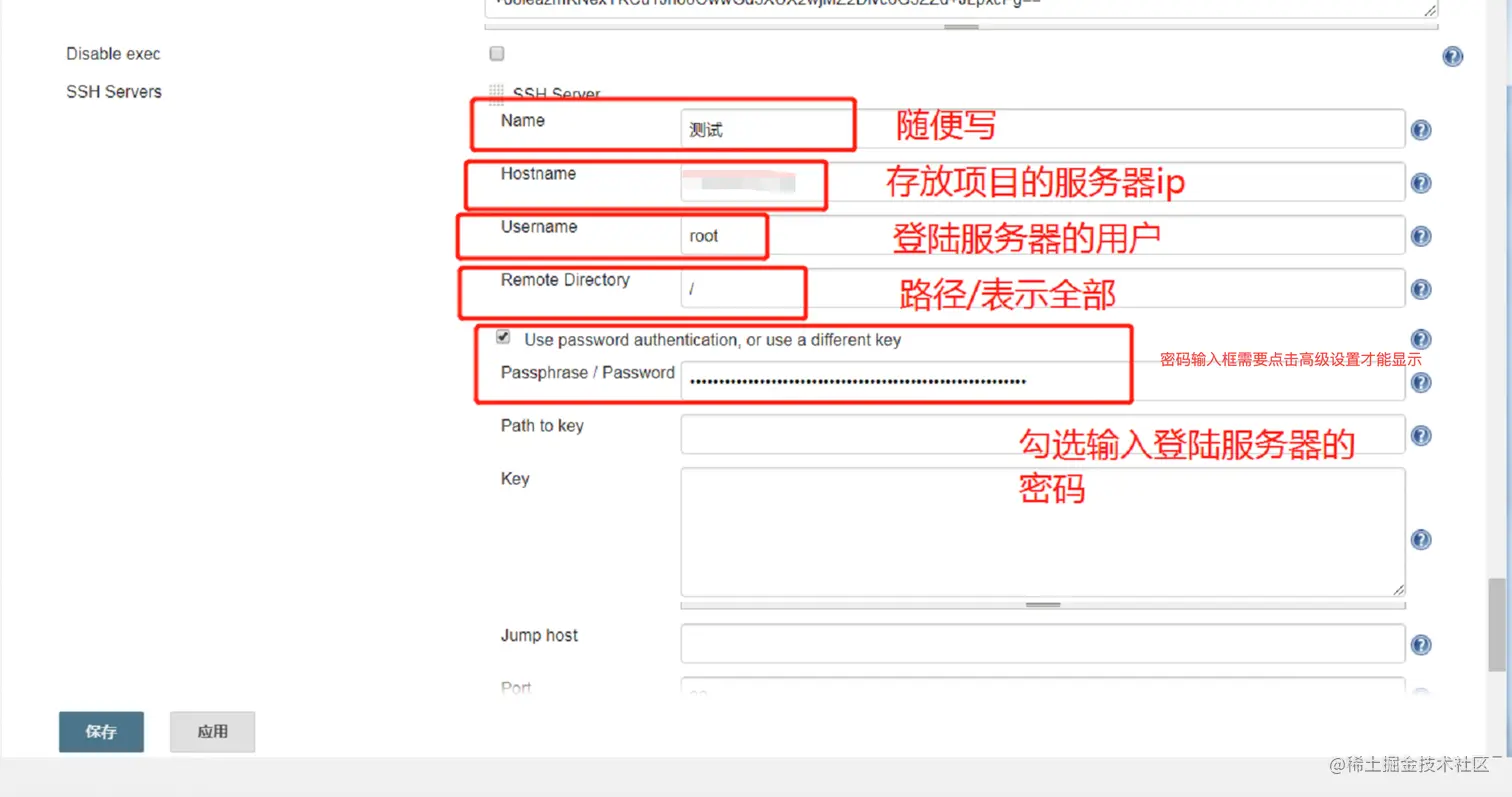Image resolution: width=1512 pixels, height=797 pixels.
Task: Click the Name input containing 测试
Action: tap(1042, 129)
